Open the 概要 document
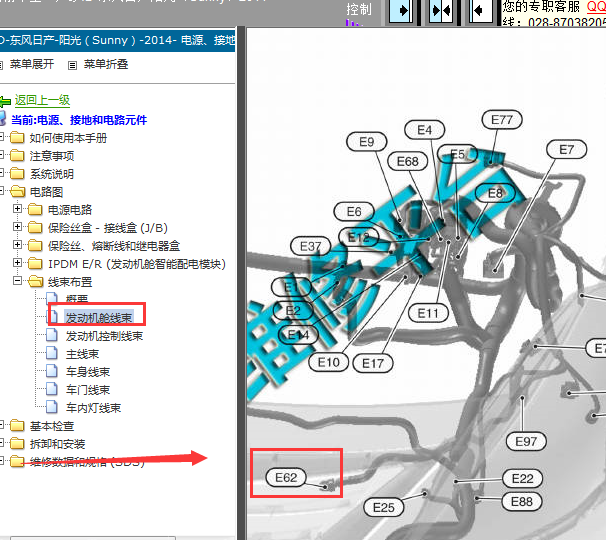This screenshot has width=606, height=540. [x=77, y=299]
